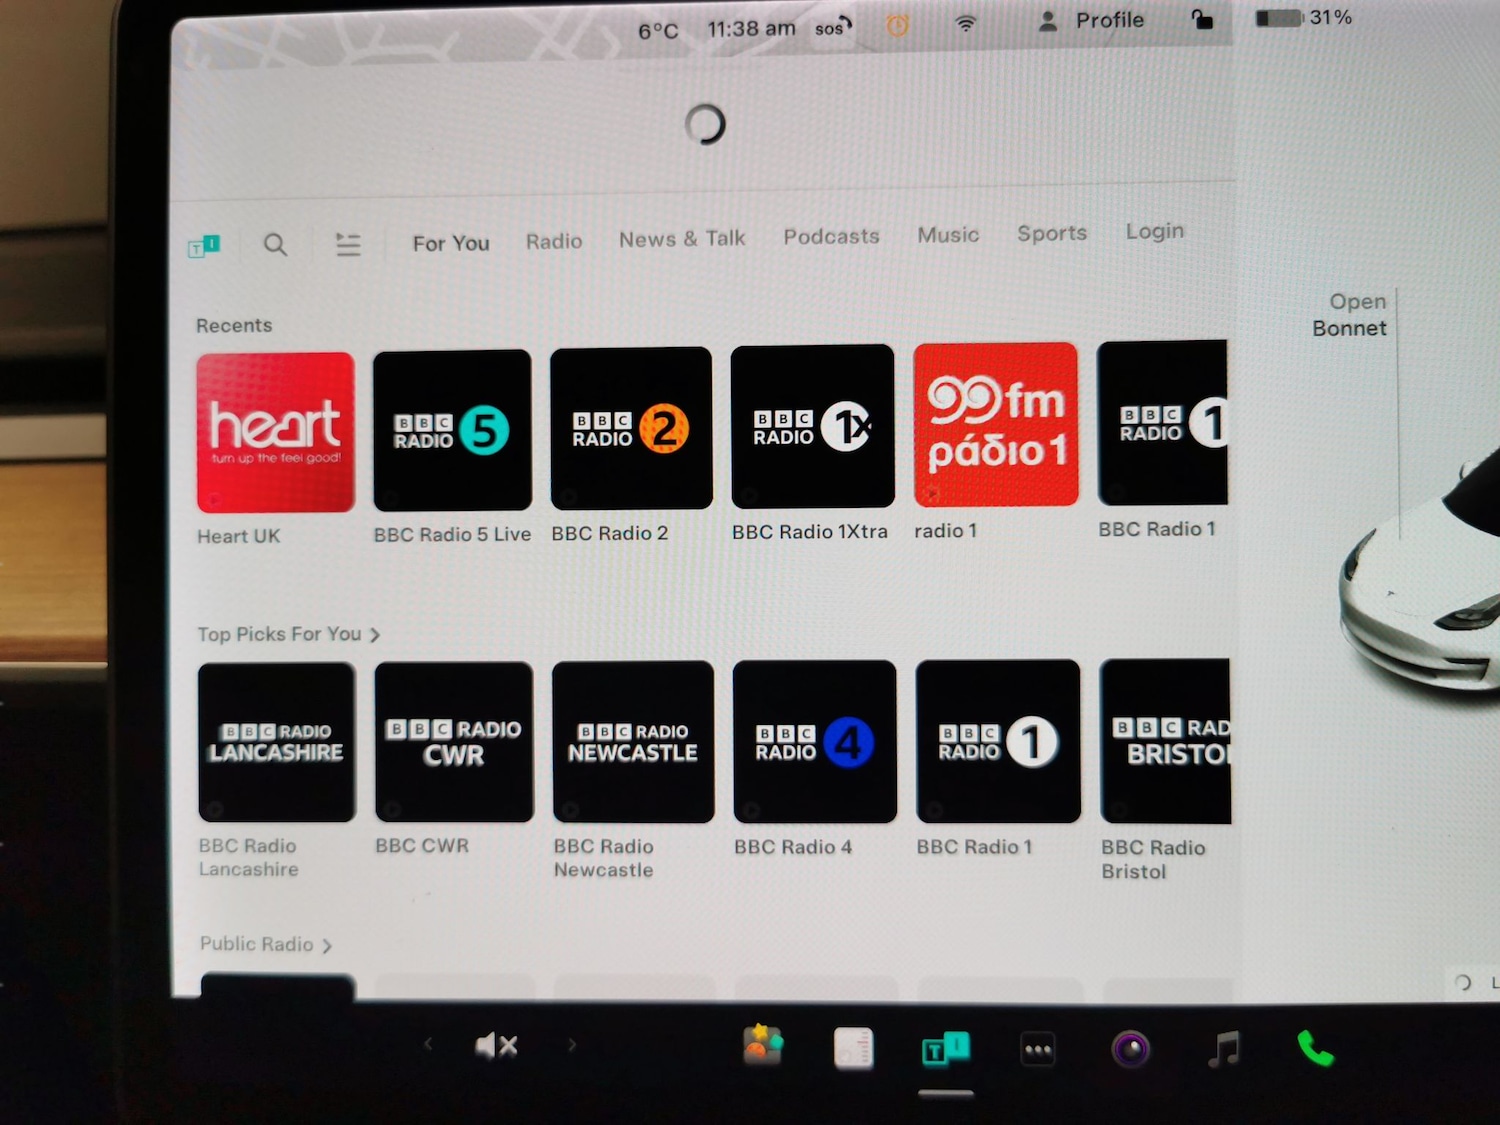Click the 'Heart UK' station label
Image resolution: width=1500 pixels, height=1125 pixels.
click(239, 536)
